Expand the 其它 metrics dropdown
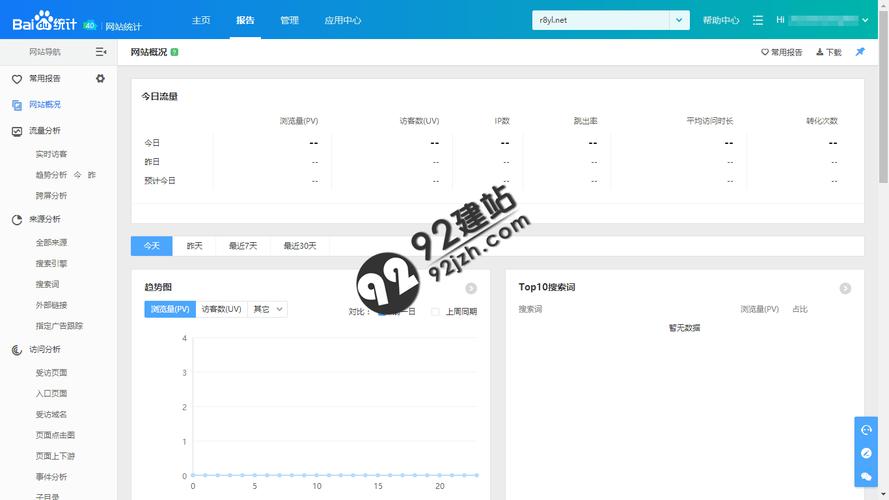 [x=268, y=310]
